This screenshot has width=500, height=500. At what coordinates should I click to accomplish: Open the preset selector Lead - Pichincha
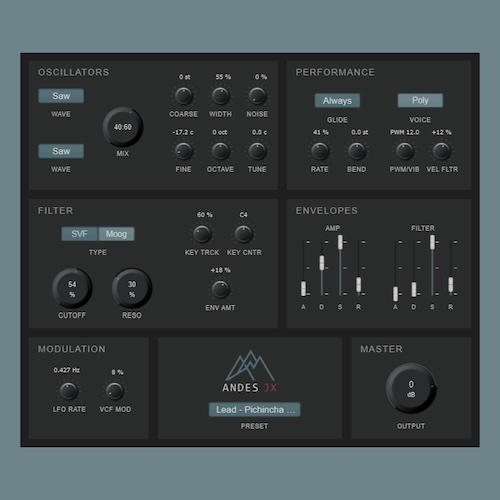click(254, 409)
